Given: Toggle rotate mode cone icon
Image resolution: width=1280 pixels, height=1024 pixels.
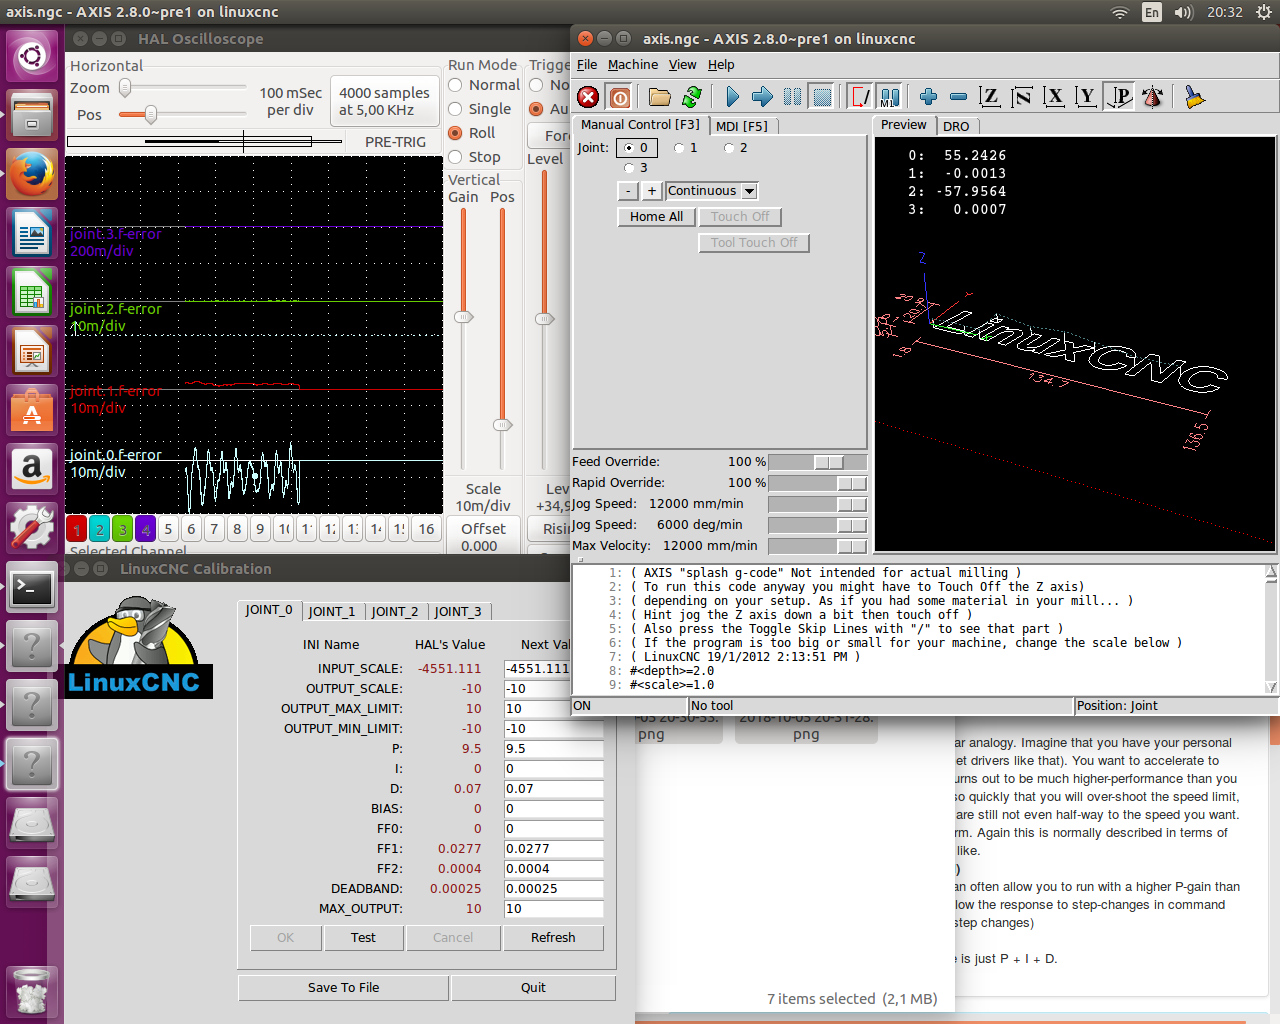Looking at the screenshot, I should pyautogui.click(x=1152, y=97).
